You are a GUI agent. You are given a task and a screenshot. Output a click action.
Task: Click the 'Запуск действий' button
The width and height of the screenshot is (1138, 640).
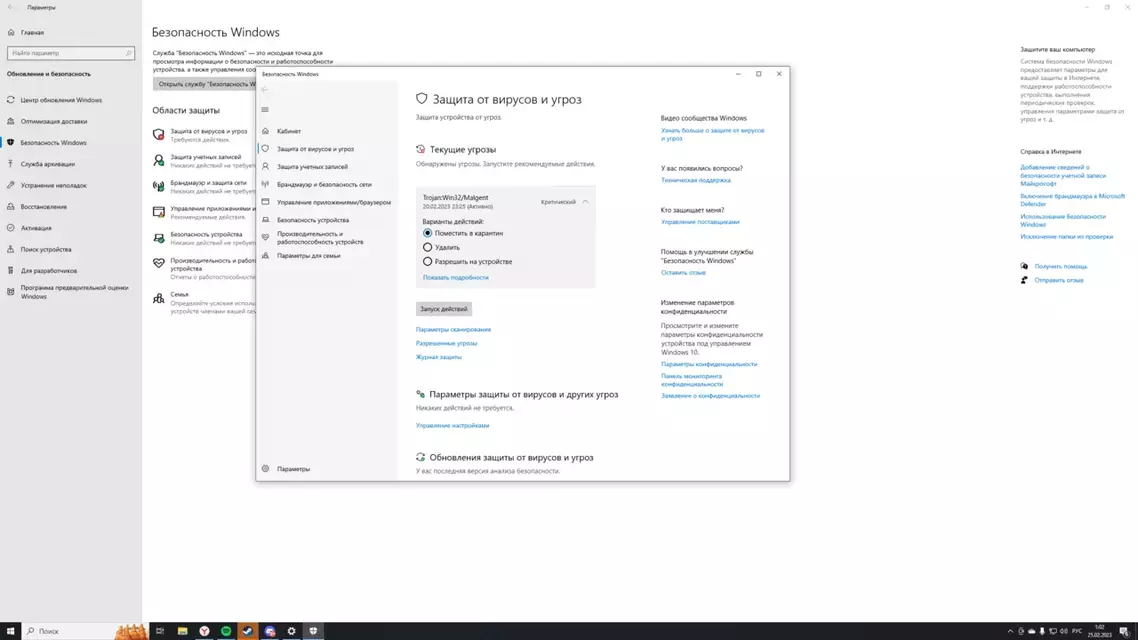443,309
